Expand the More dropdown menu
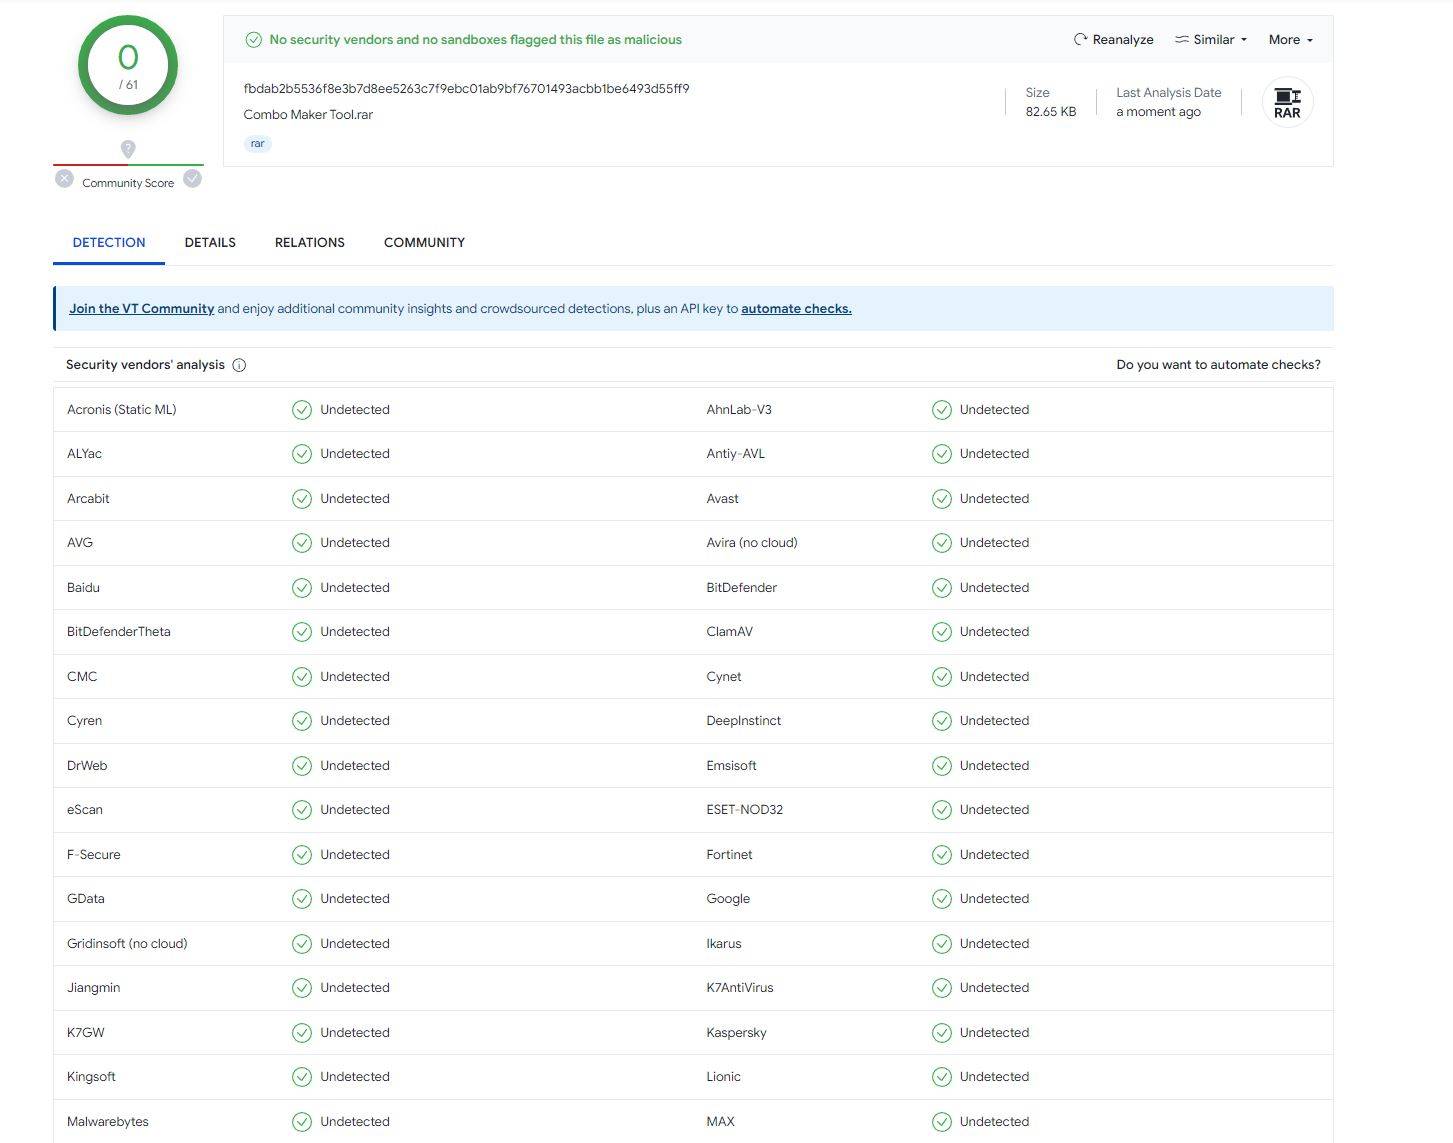This screenshot has width=1453, height=1143. 1290,40
